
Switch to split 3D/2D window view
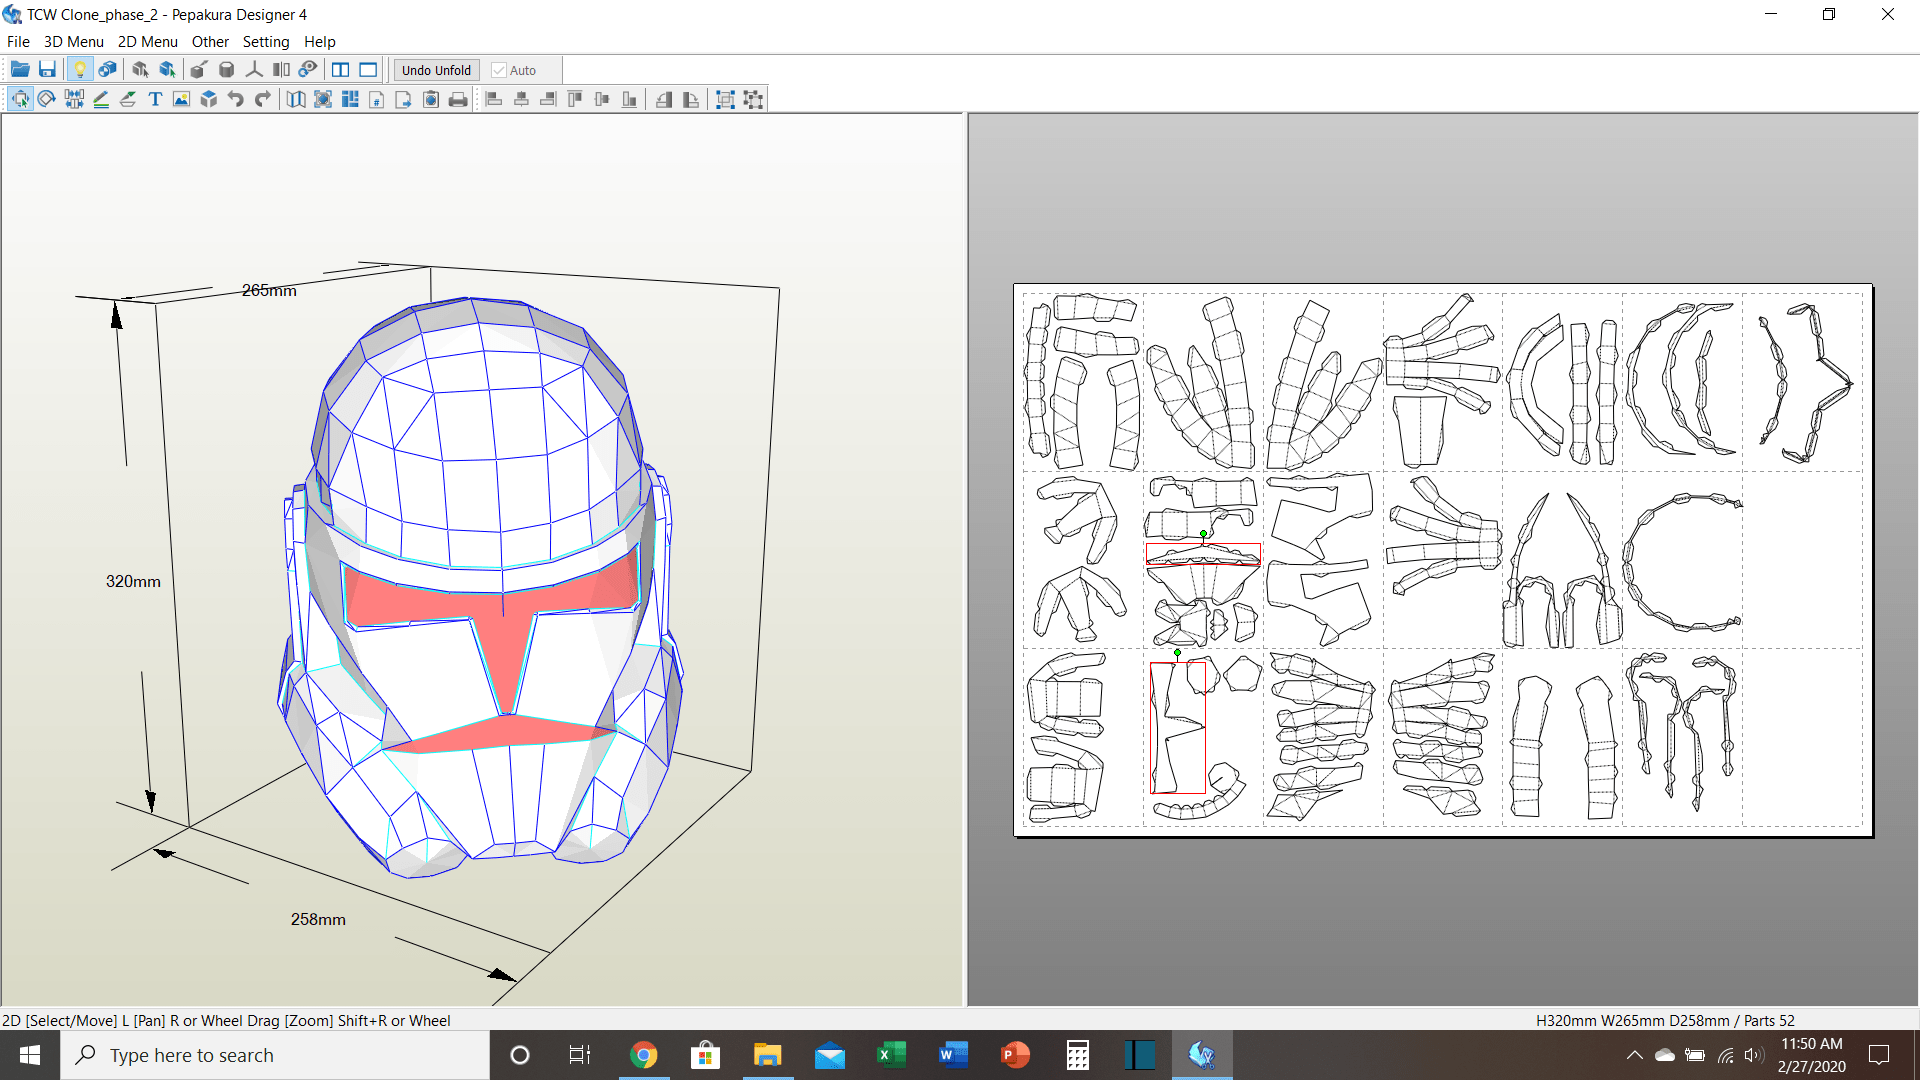pos(340,70)
